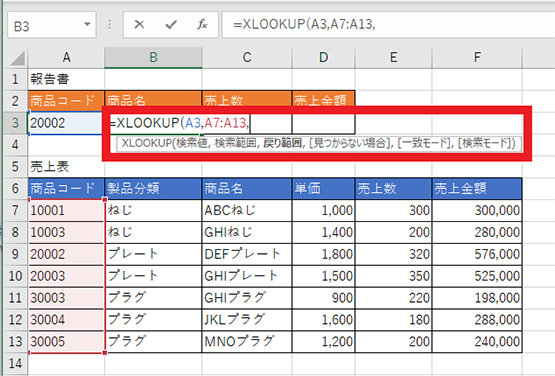The width and height of the screenshot is (555, 376).
Task: Click sales amount cell 576,000
Action: [477, 254]
